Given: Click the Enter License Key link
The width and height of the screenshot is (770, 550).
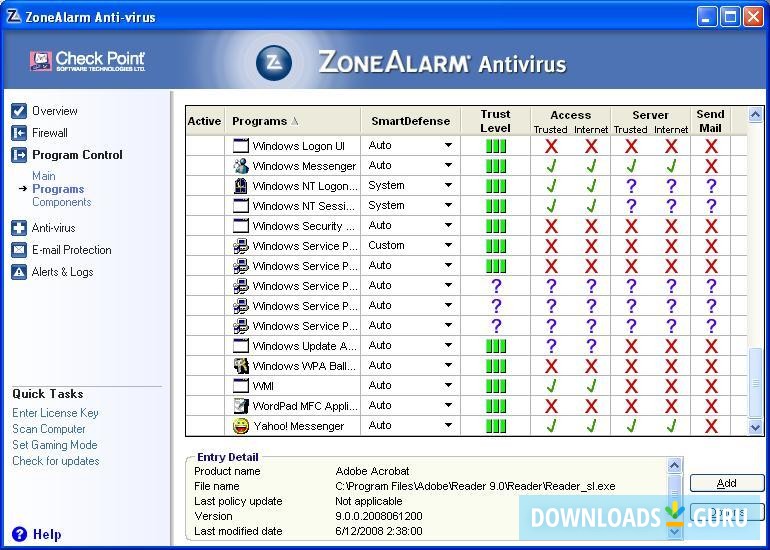Looking at the screenshot, I should point(55,413).
